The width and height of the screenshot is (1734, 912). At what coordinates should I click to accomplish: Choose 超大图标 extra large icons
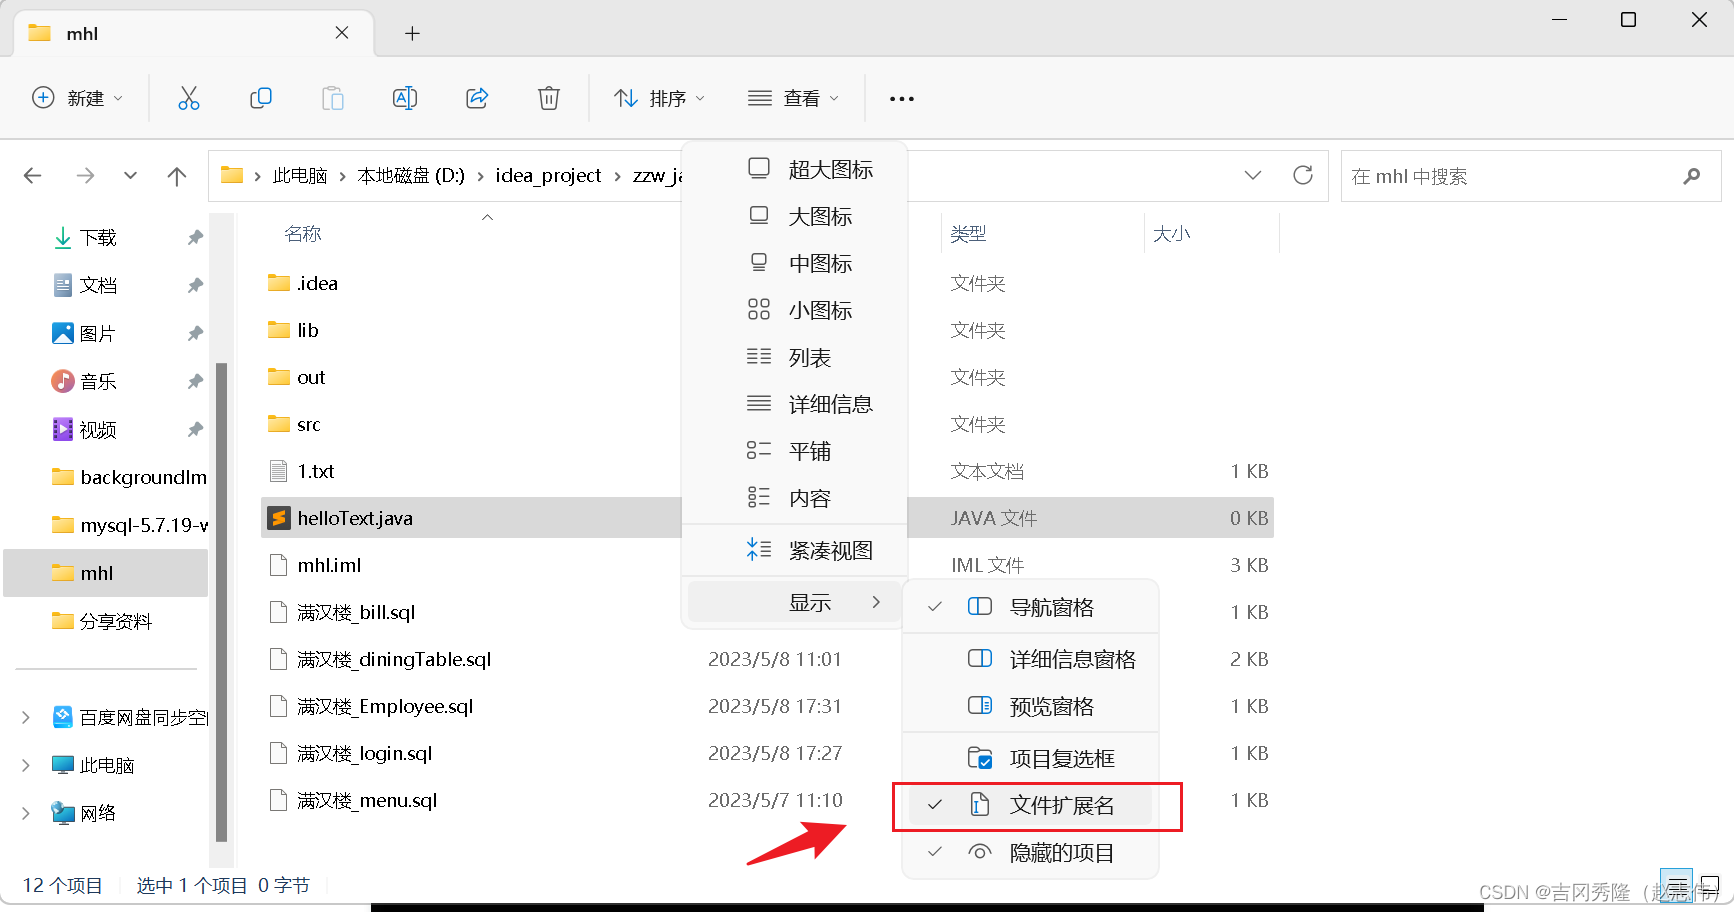click(x=794, y=169)
